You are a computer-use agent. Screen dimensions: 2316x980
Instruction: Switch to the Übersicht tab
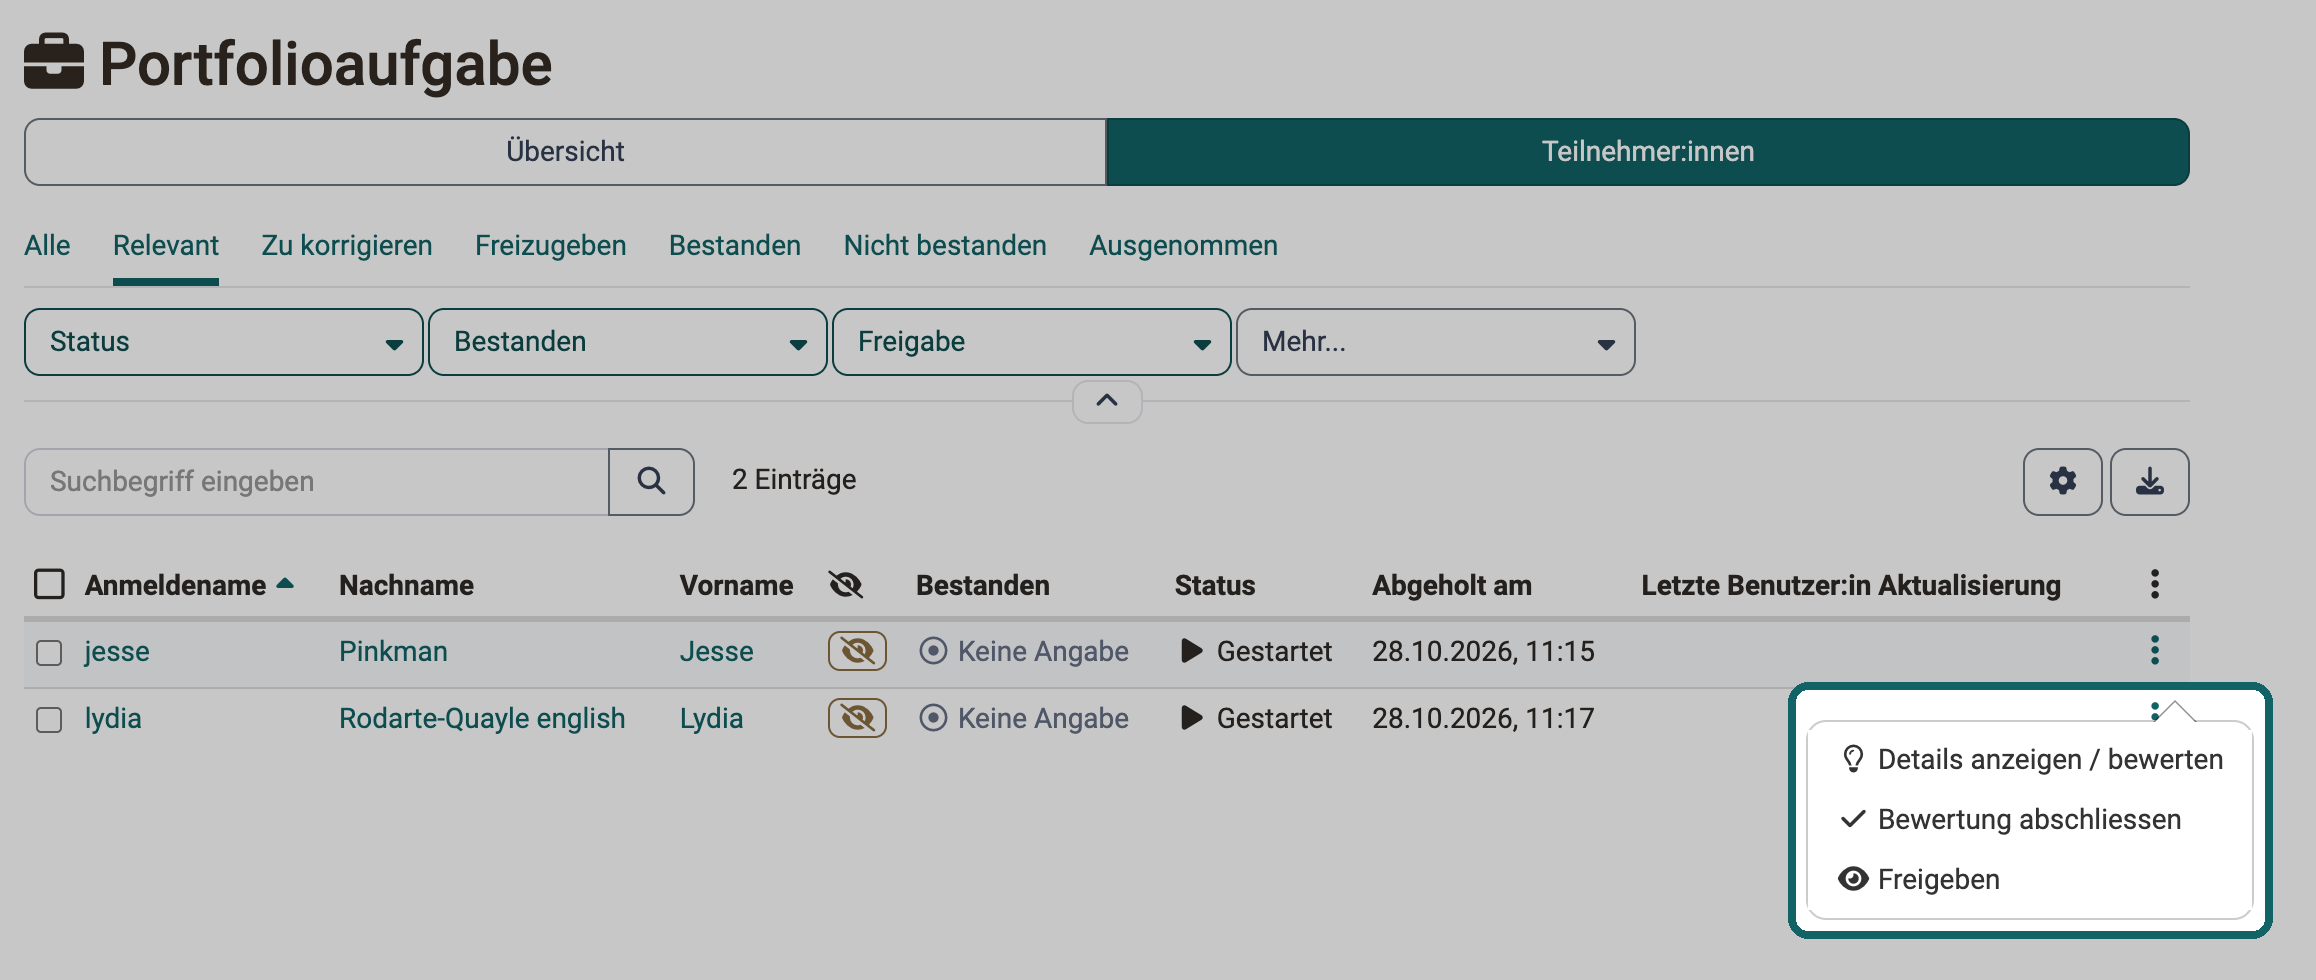[x=566, y=152]
